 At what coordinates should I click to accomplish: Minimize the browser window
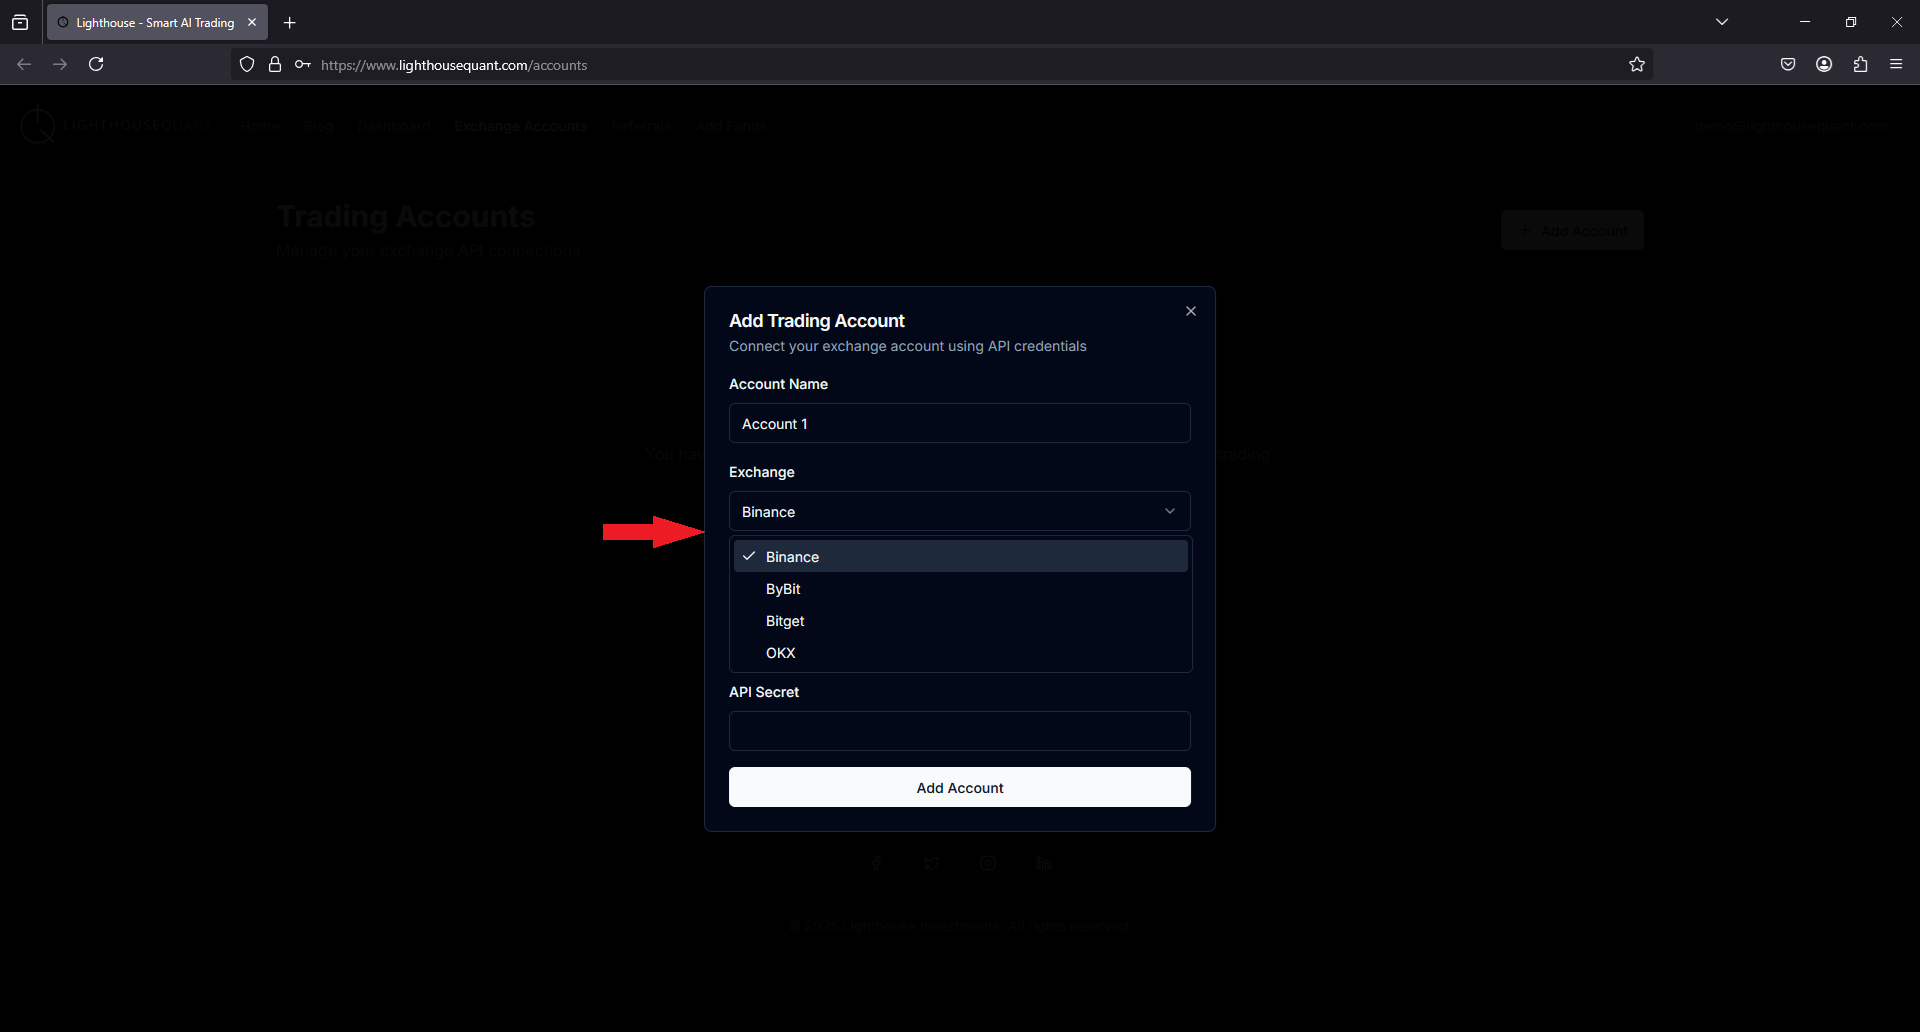click(x=1804, y=22)
